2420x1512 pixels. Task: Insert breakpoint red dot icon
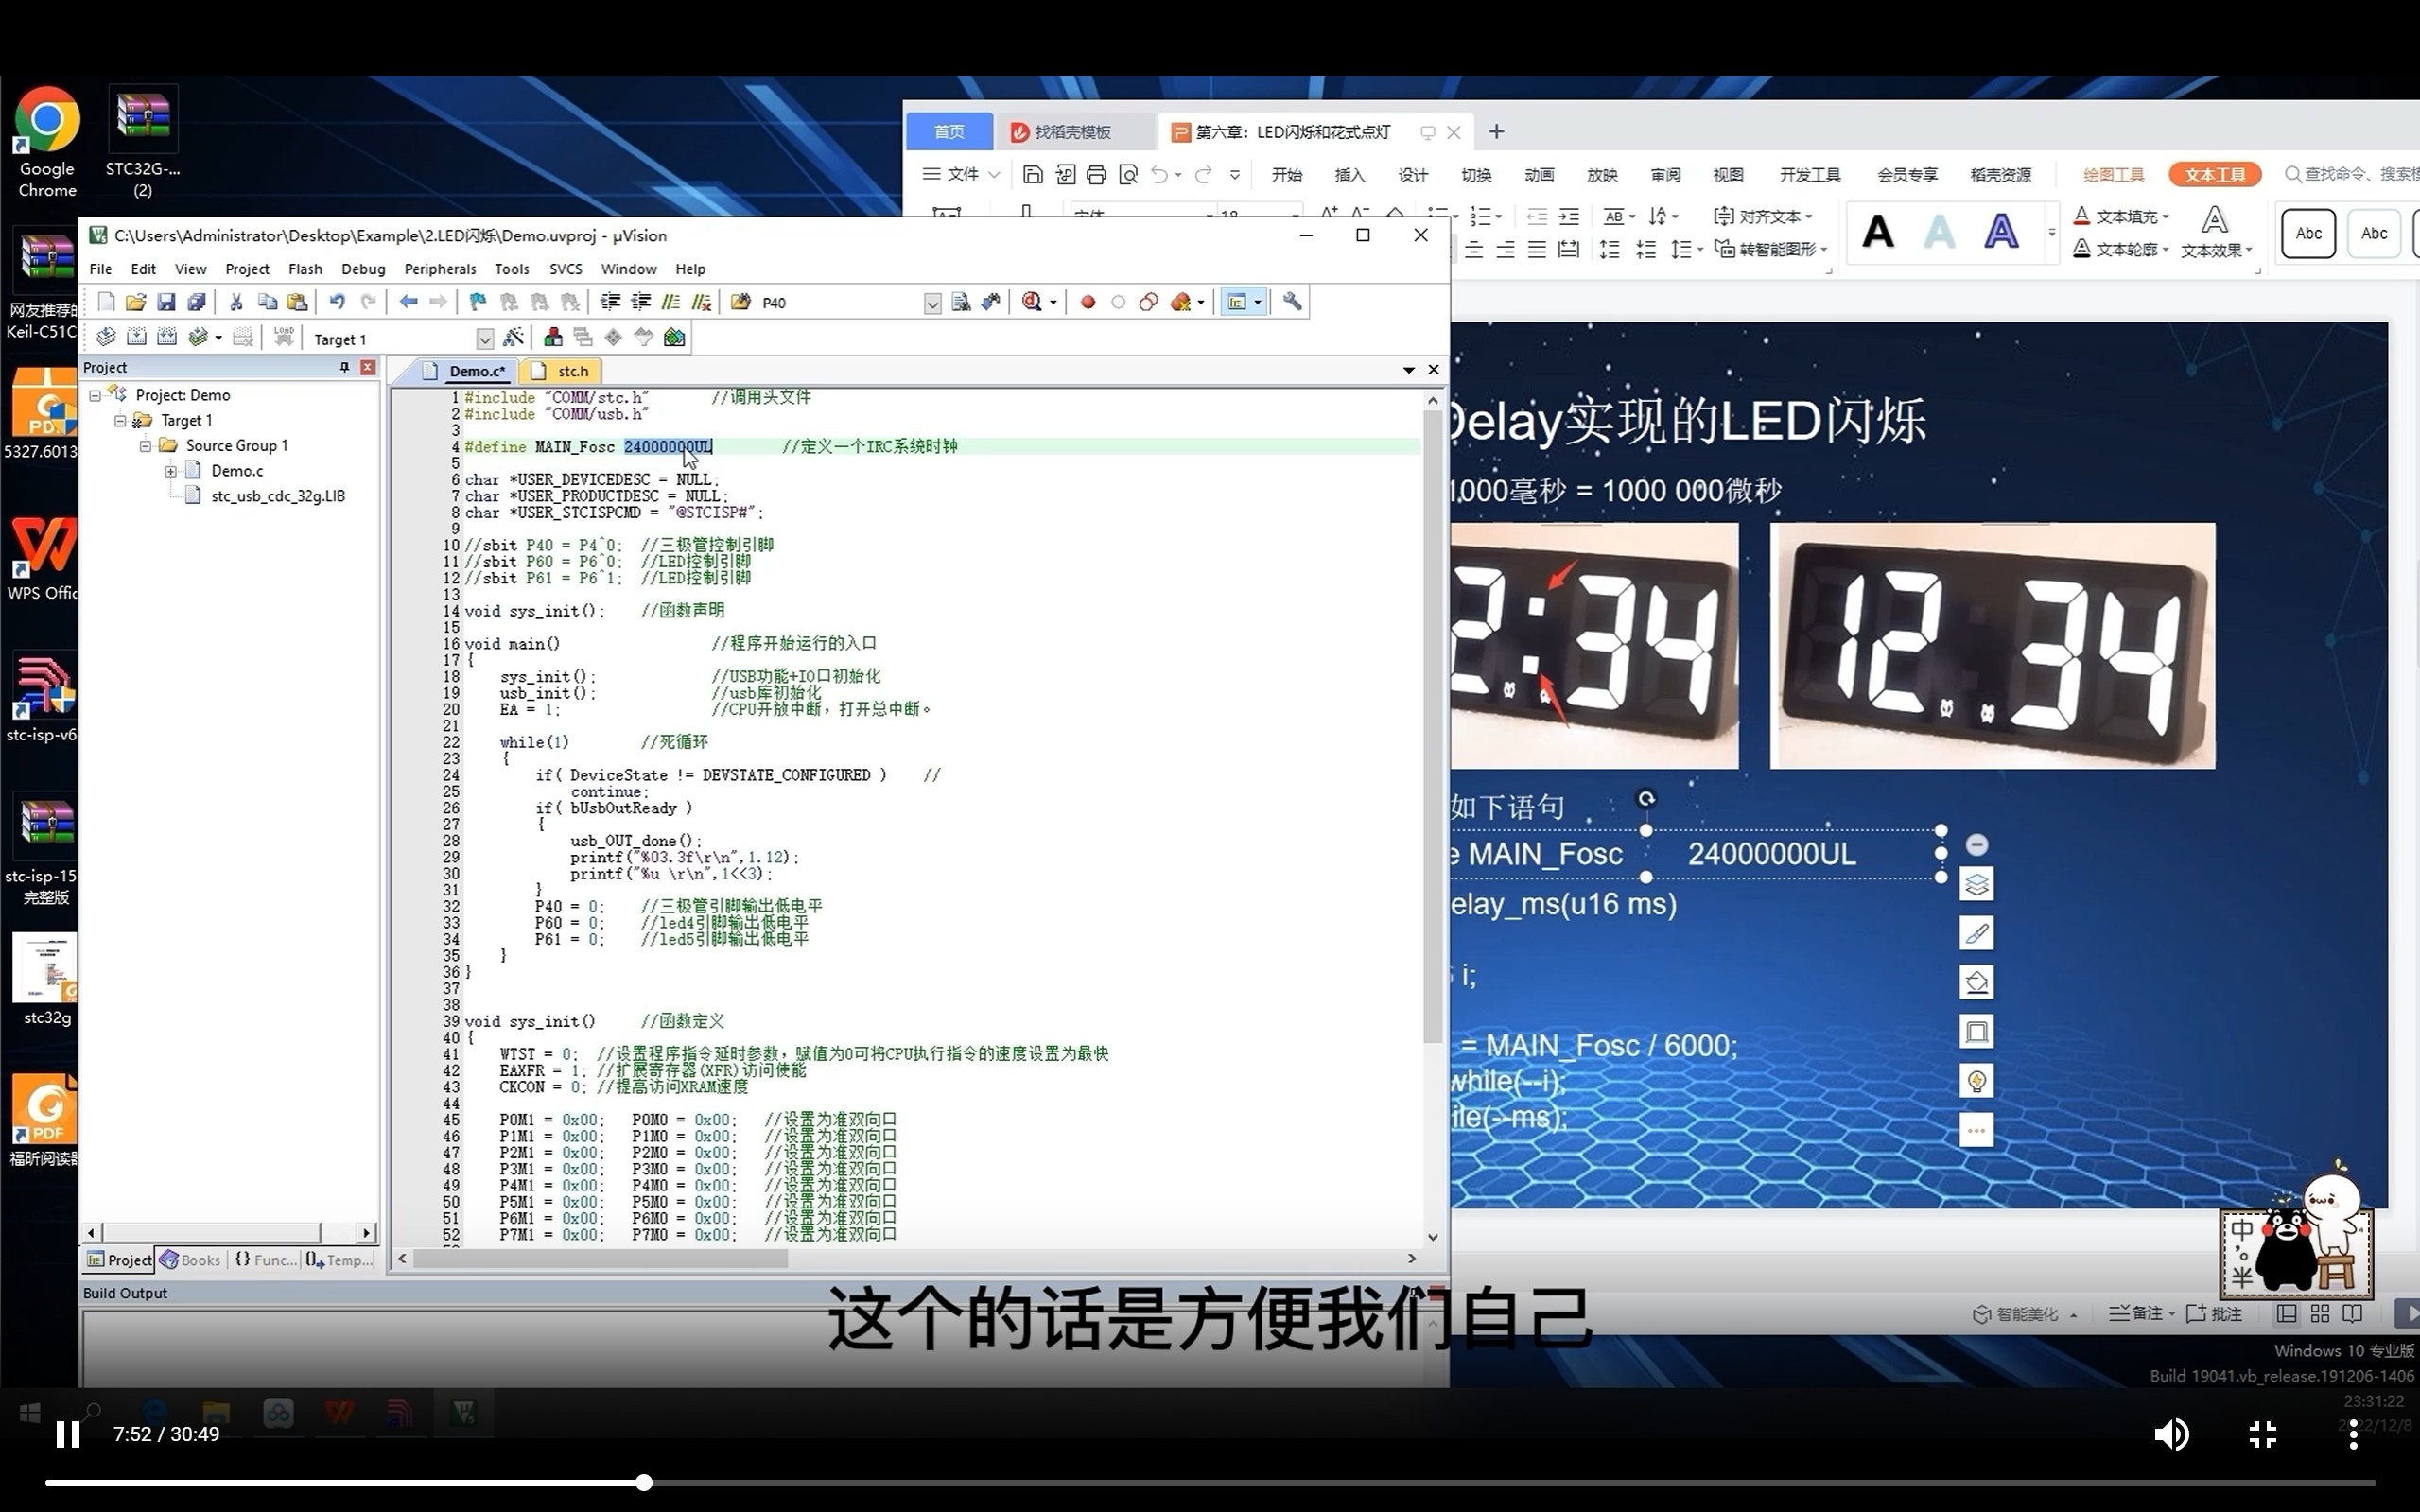click(1087, 302)
